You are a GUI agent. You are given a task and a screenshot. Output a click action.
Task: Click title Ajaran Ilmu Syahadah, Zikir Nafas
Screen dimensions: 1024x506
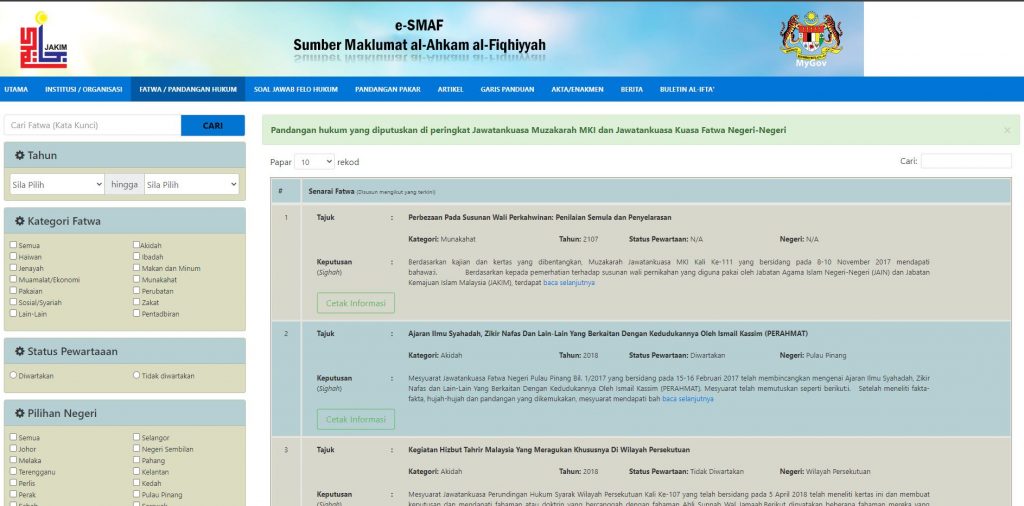[608, 334]
